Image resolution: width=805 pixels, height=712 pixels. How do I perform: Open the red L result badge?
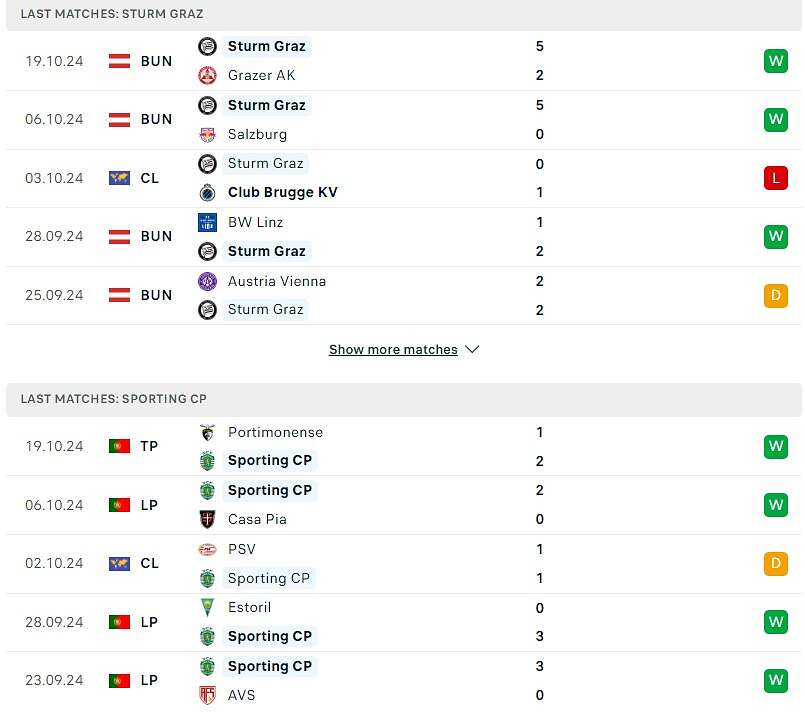point(776,178)
